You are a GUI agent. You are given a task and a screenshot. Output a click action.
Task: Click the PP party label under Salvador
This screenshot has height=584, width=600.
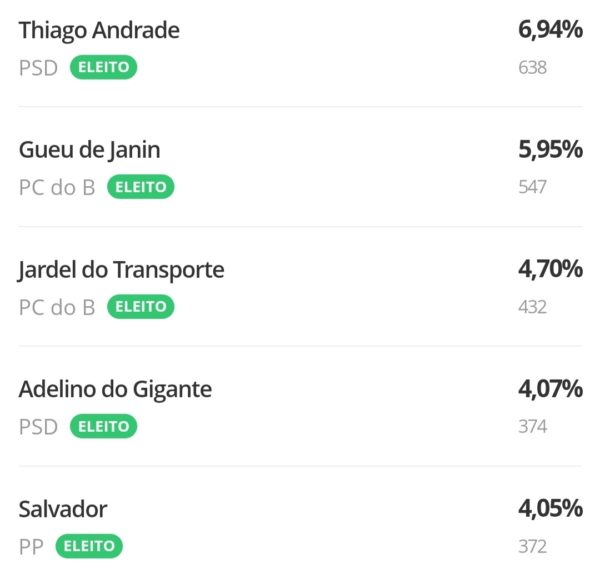(x=32, y=546)
